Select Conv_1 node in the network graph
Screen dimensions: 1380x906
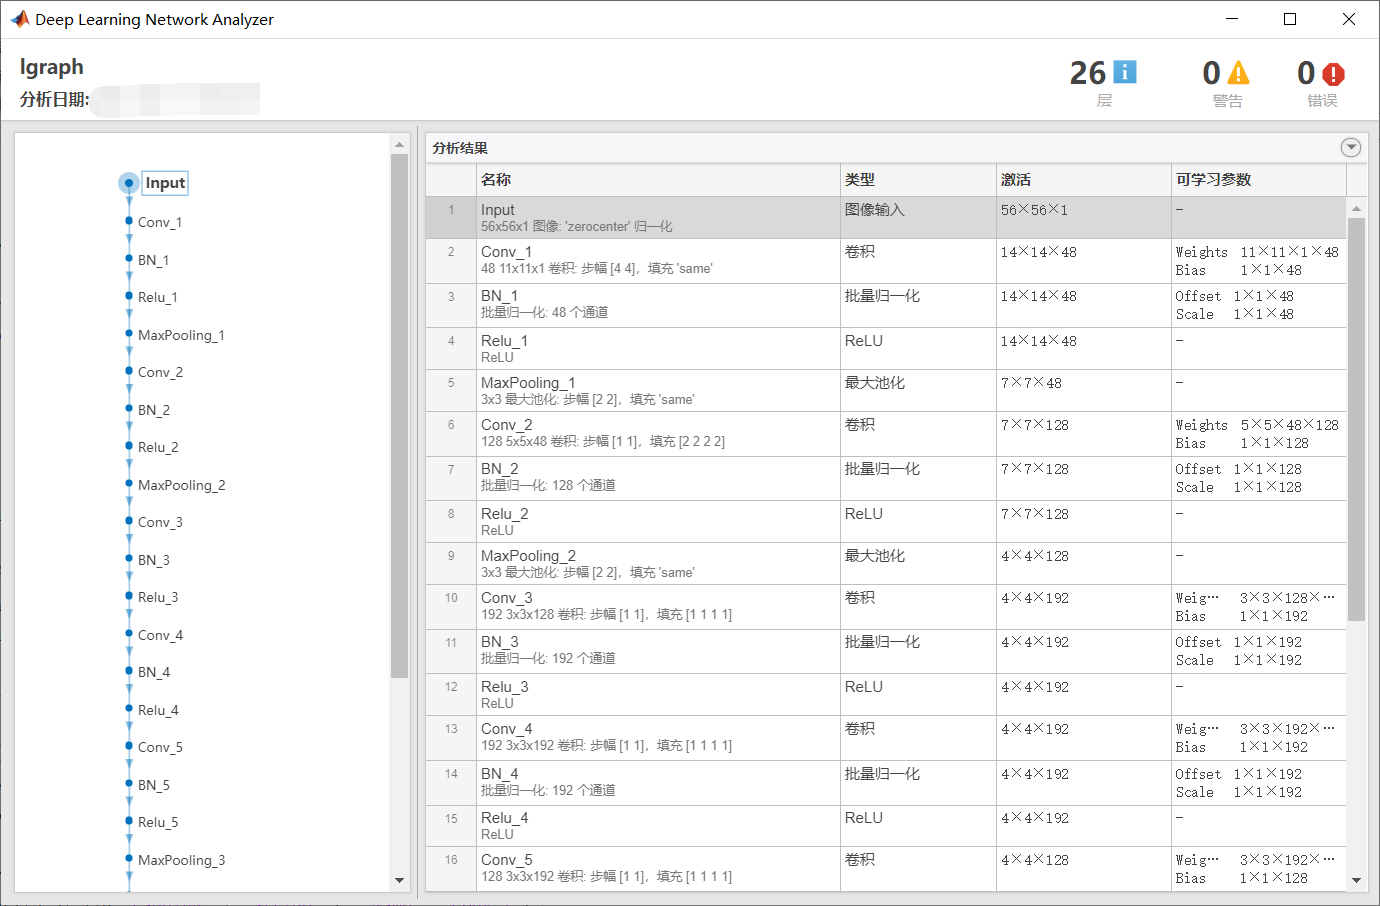(159, 222)
